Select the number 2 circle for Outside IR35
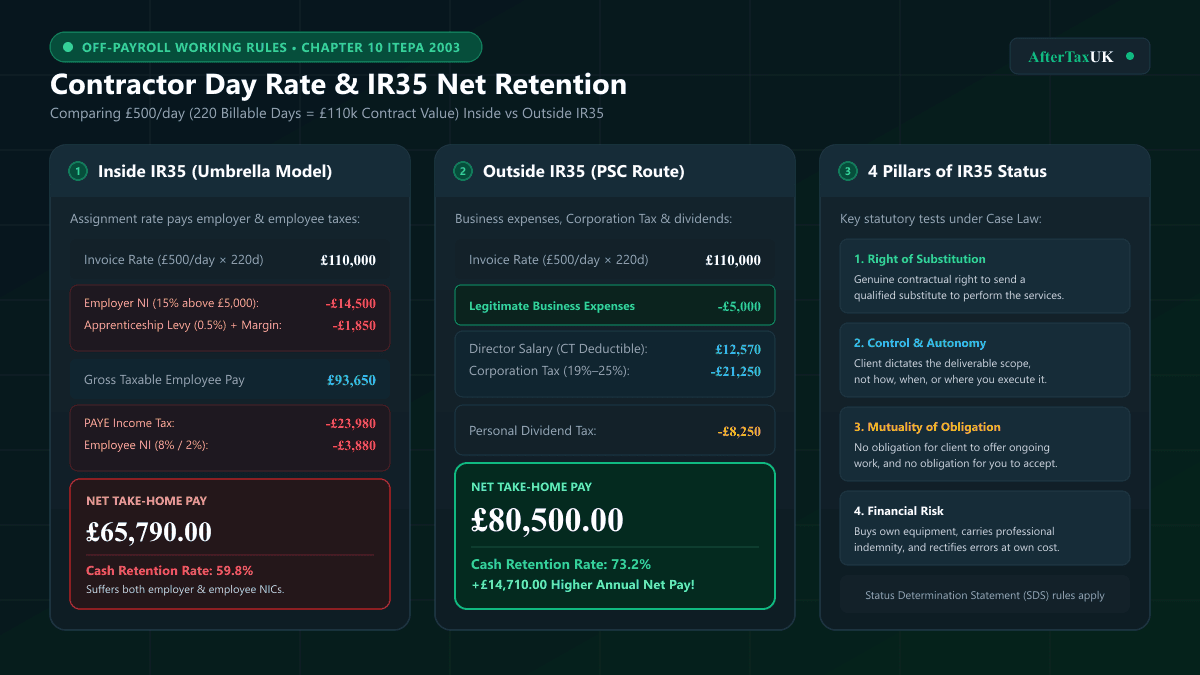Viewport: 1200px width, 675px height. coord(462,171)
